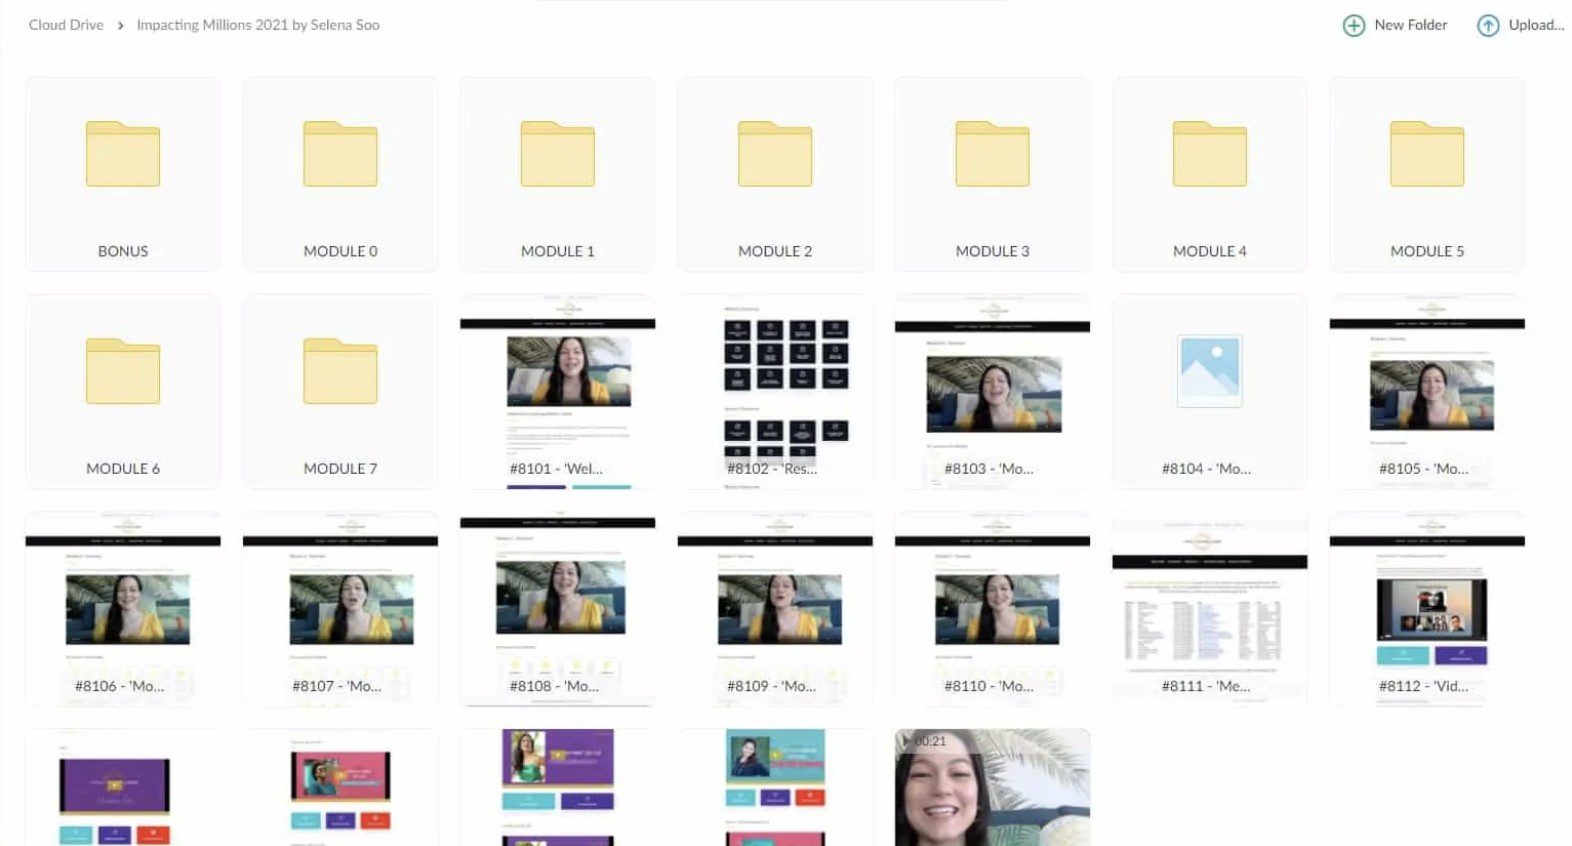Open image placeholder file #8104
1572x846 pixels.
[x=1209, y=391]
